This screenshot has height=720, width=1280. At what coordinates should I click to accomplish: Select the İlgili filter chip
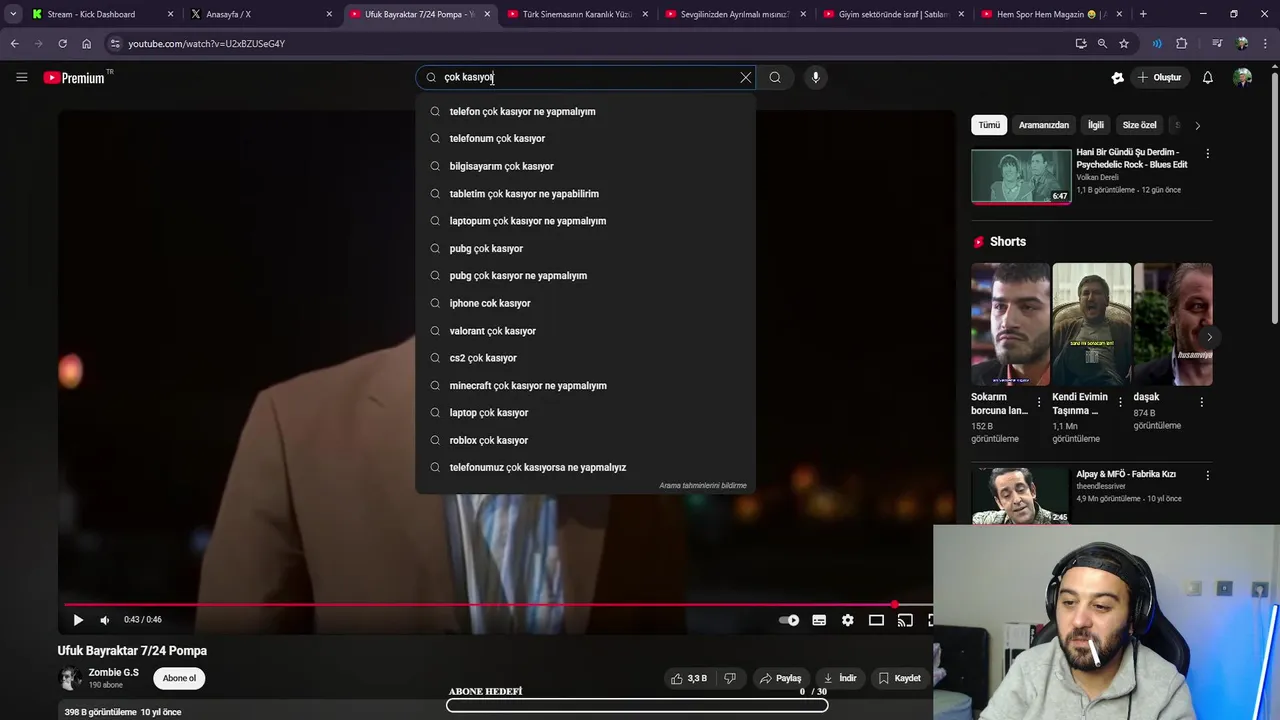1096,125
